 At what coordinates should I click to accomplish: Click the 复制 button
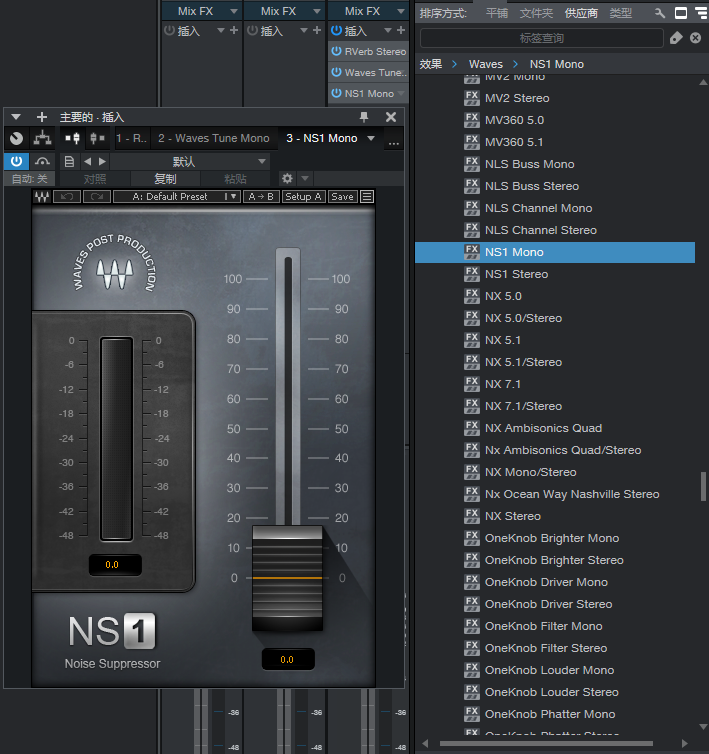coord(165,179)
